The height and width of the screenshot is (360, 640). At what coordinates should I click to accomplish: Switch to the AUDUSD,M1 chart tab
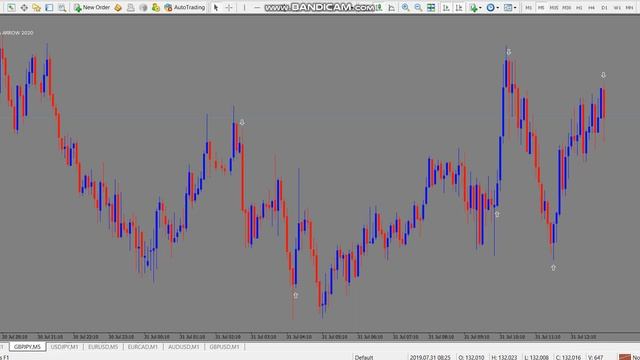(x=184, y=347)
